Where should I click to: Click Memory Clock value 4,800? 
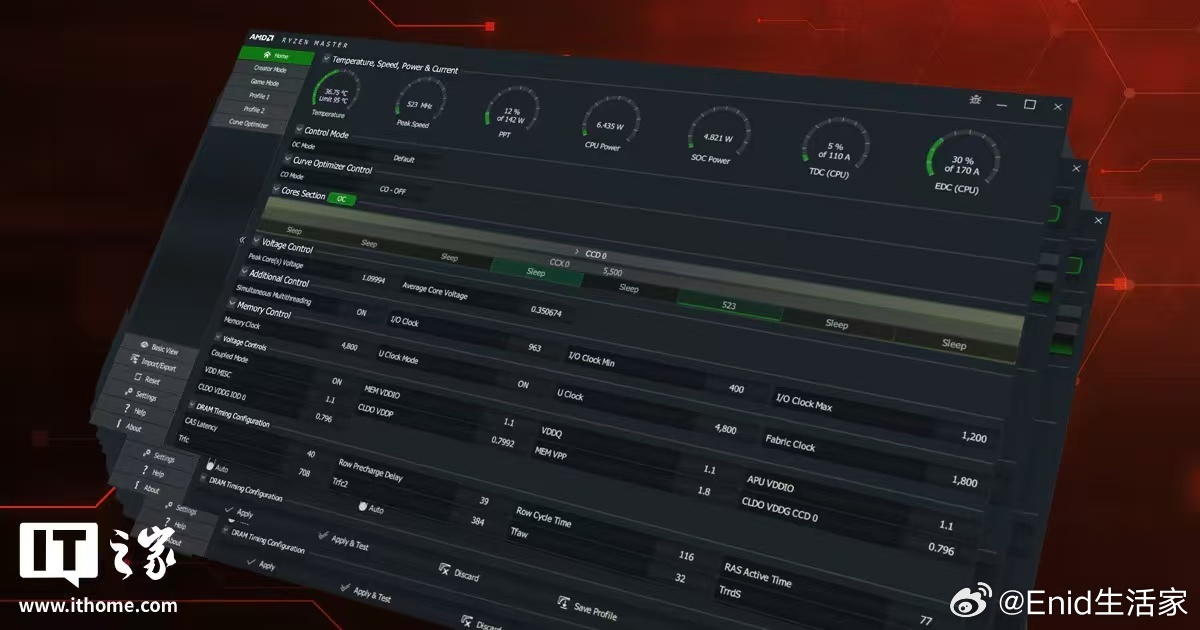349,346
